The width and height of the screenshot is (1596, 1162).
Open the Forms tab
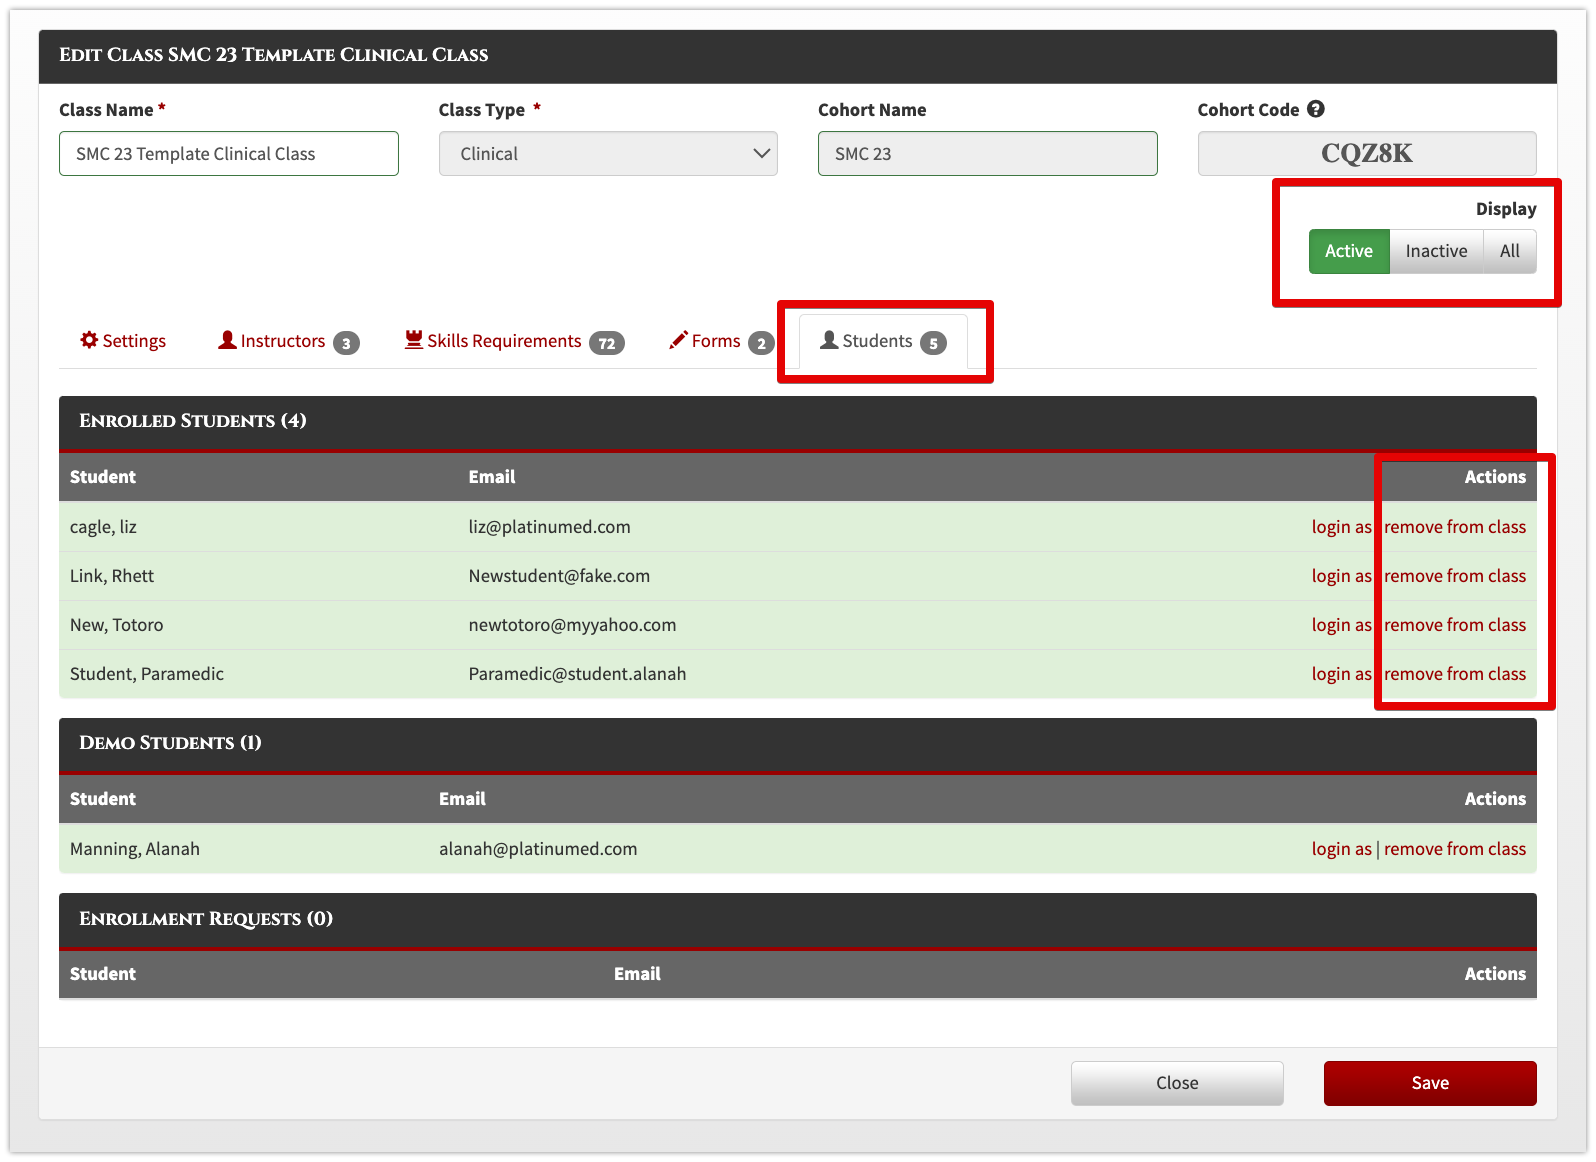tap(721, 341)
